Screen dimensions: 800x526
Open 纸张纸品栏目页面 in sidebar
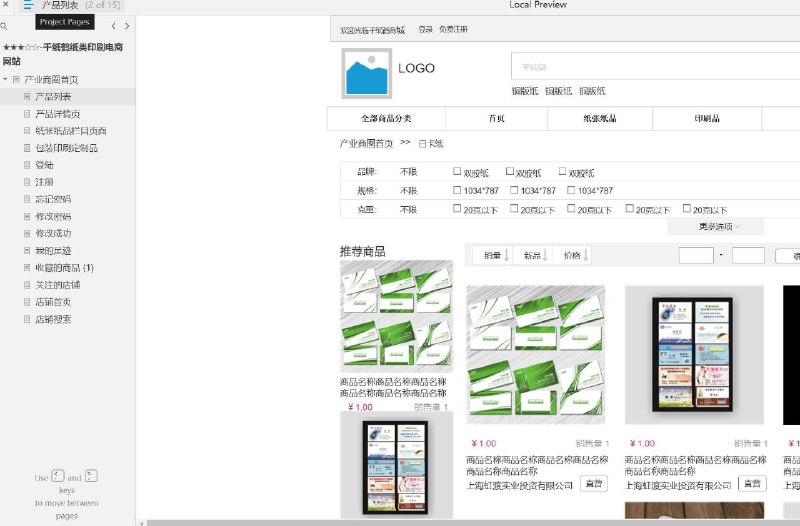click(71, 131)
